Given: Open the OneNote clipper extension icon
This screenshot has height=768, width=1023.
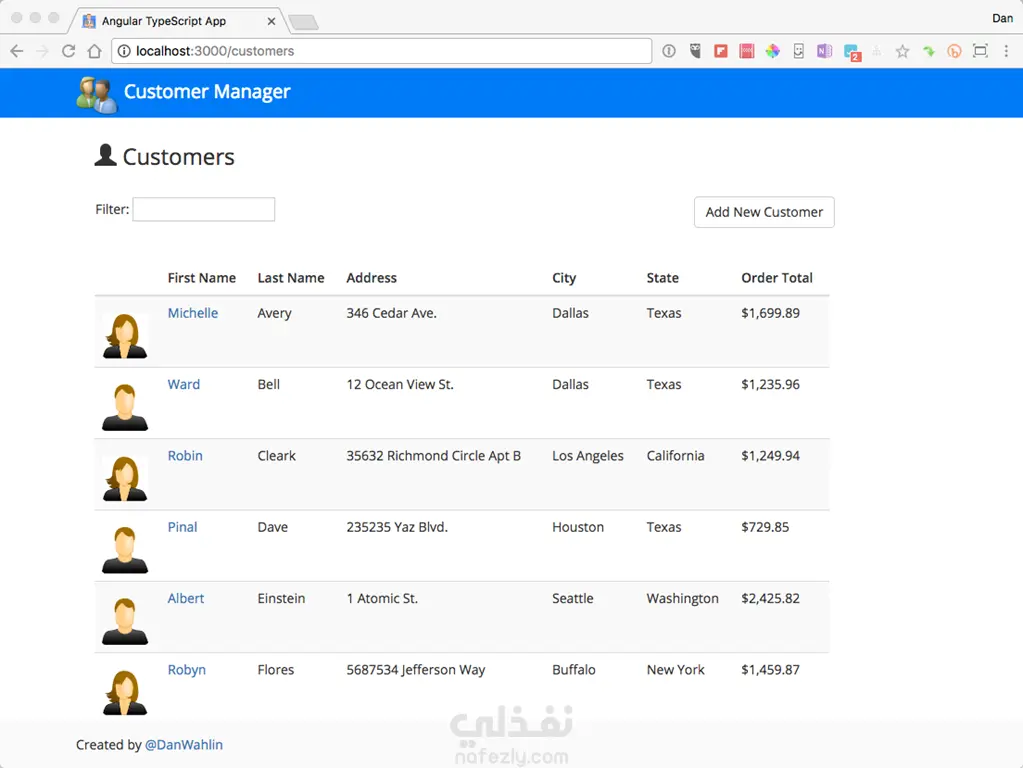Looking at the screenshot, I should click(x=825, y=51).
